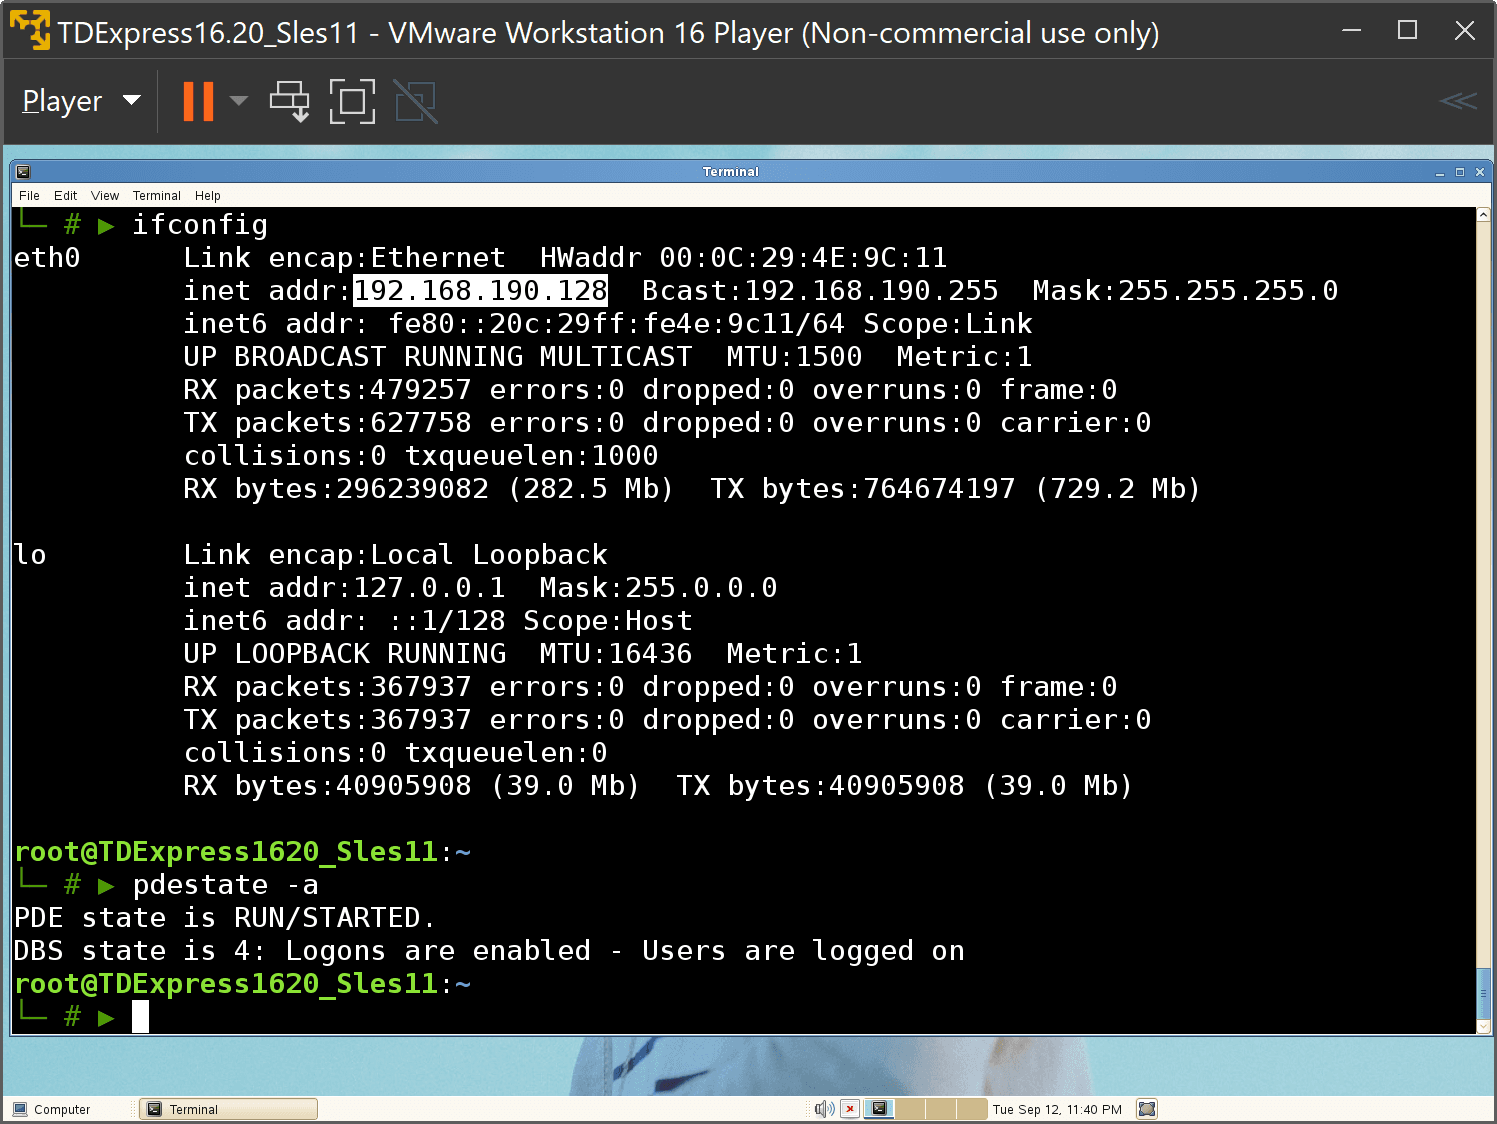
Task: Click the show desktop tray icon
Action: (1147, 1109)
